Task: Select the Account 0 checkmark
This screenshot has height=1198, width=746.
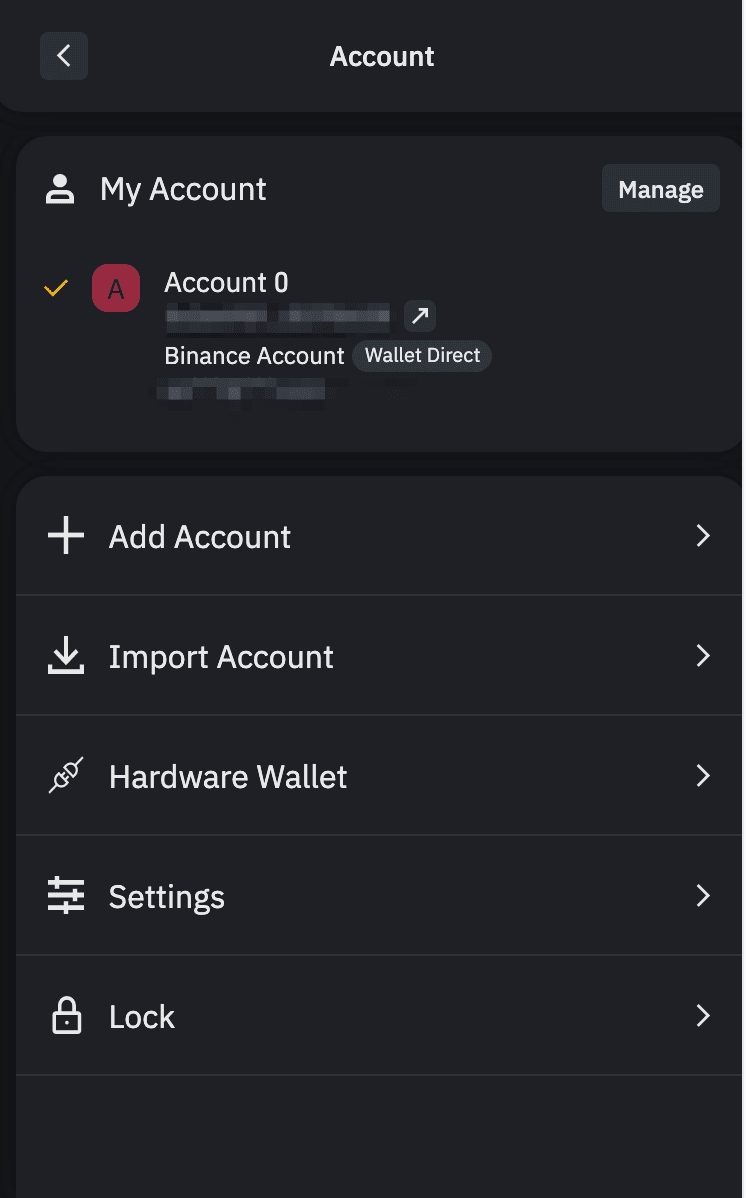Action: pos(56,289)
